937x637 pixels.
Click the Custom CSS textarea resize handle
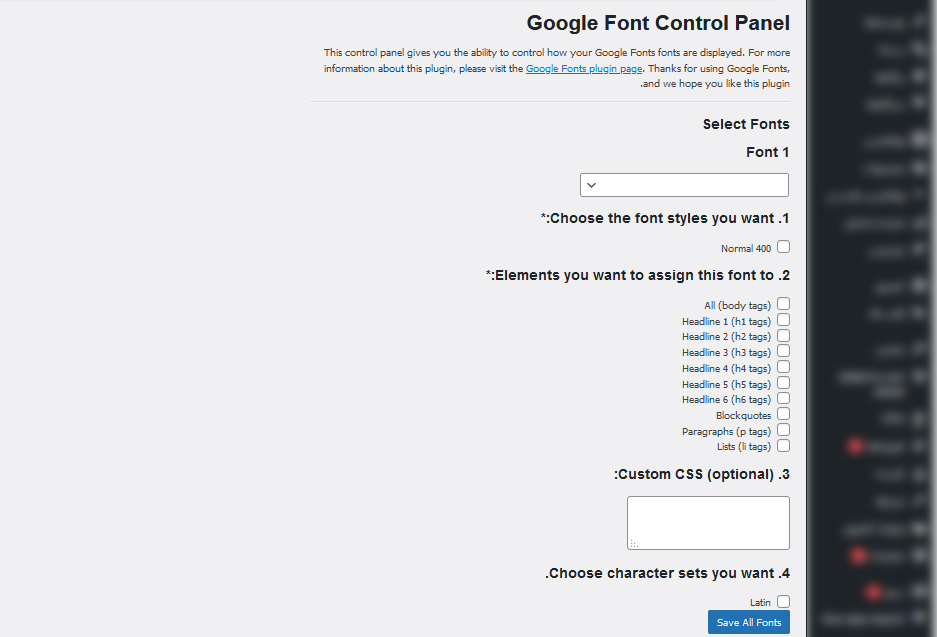(634, 544)
